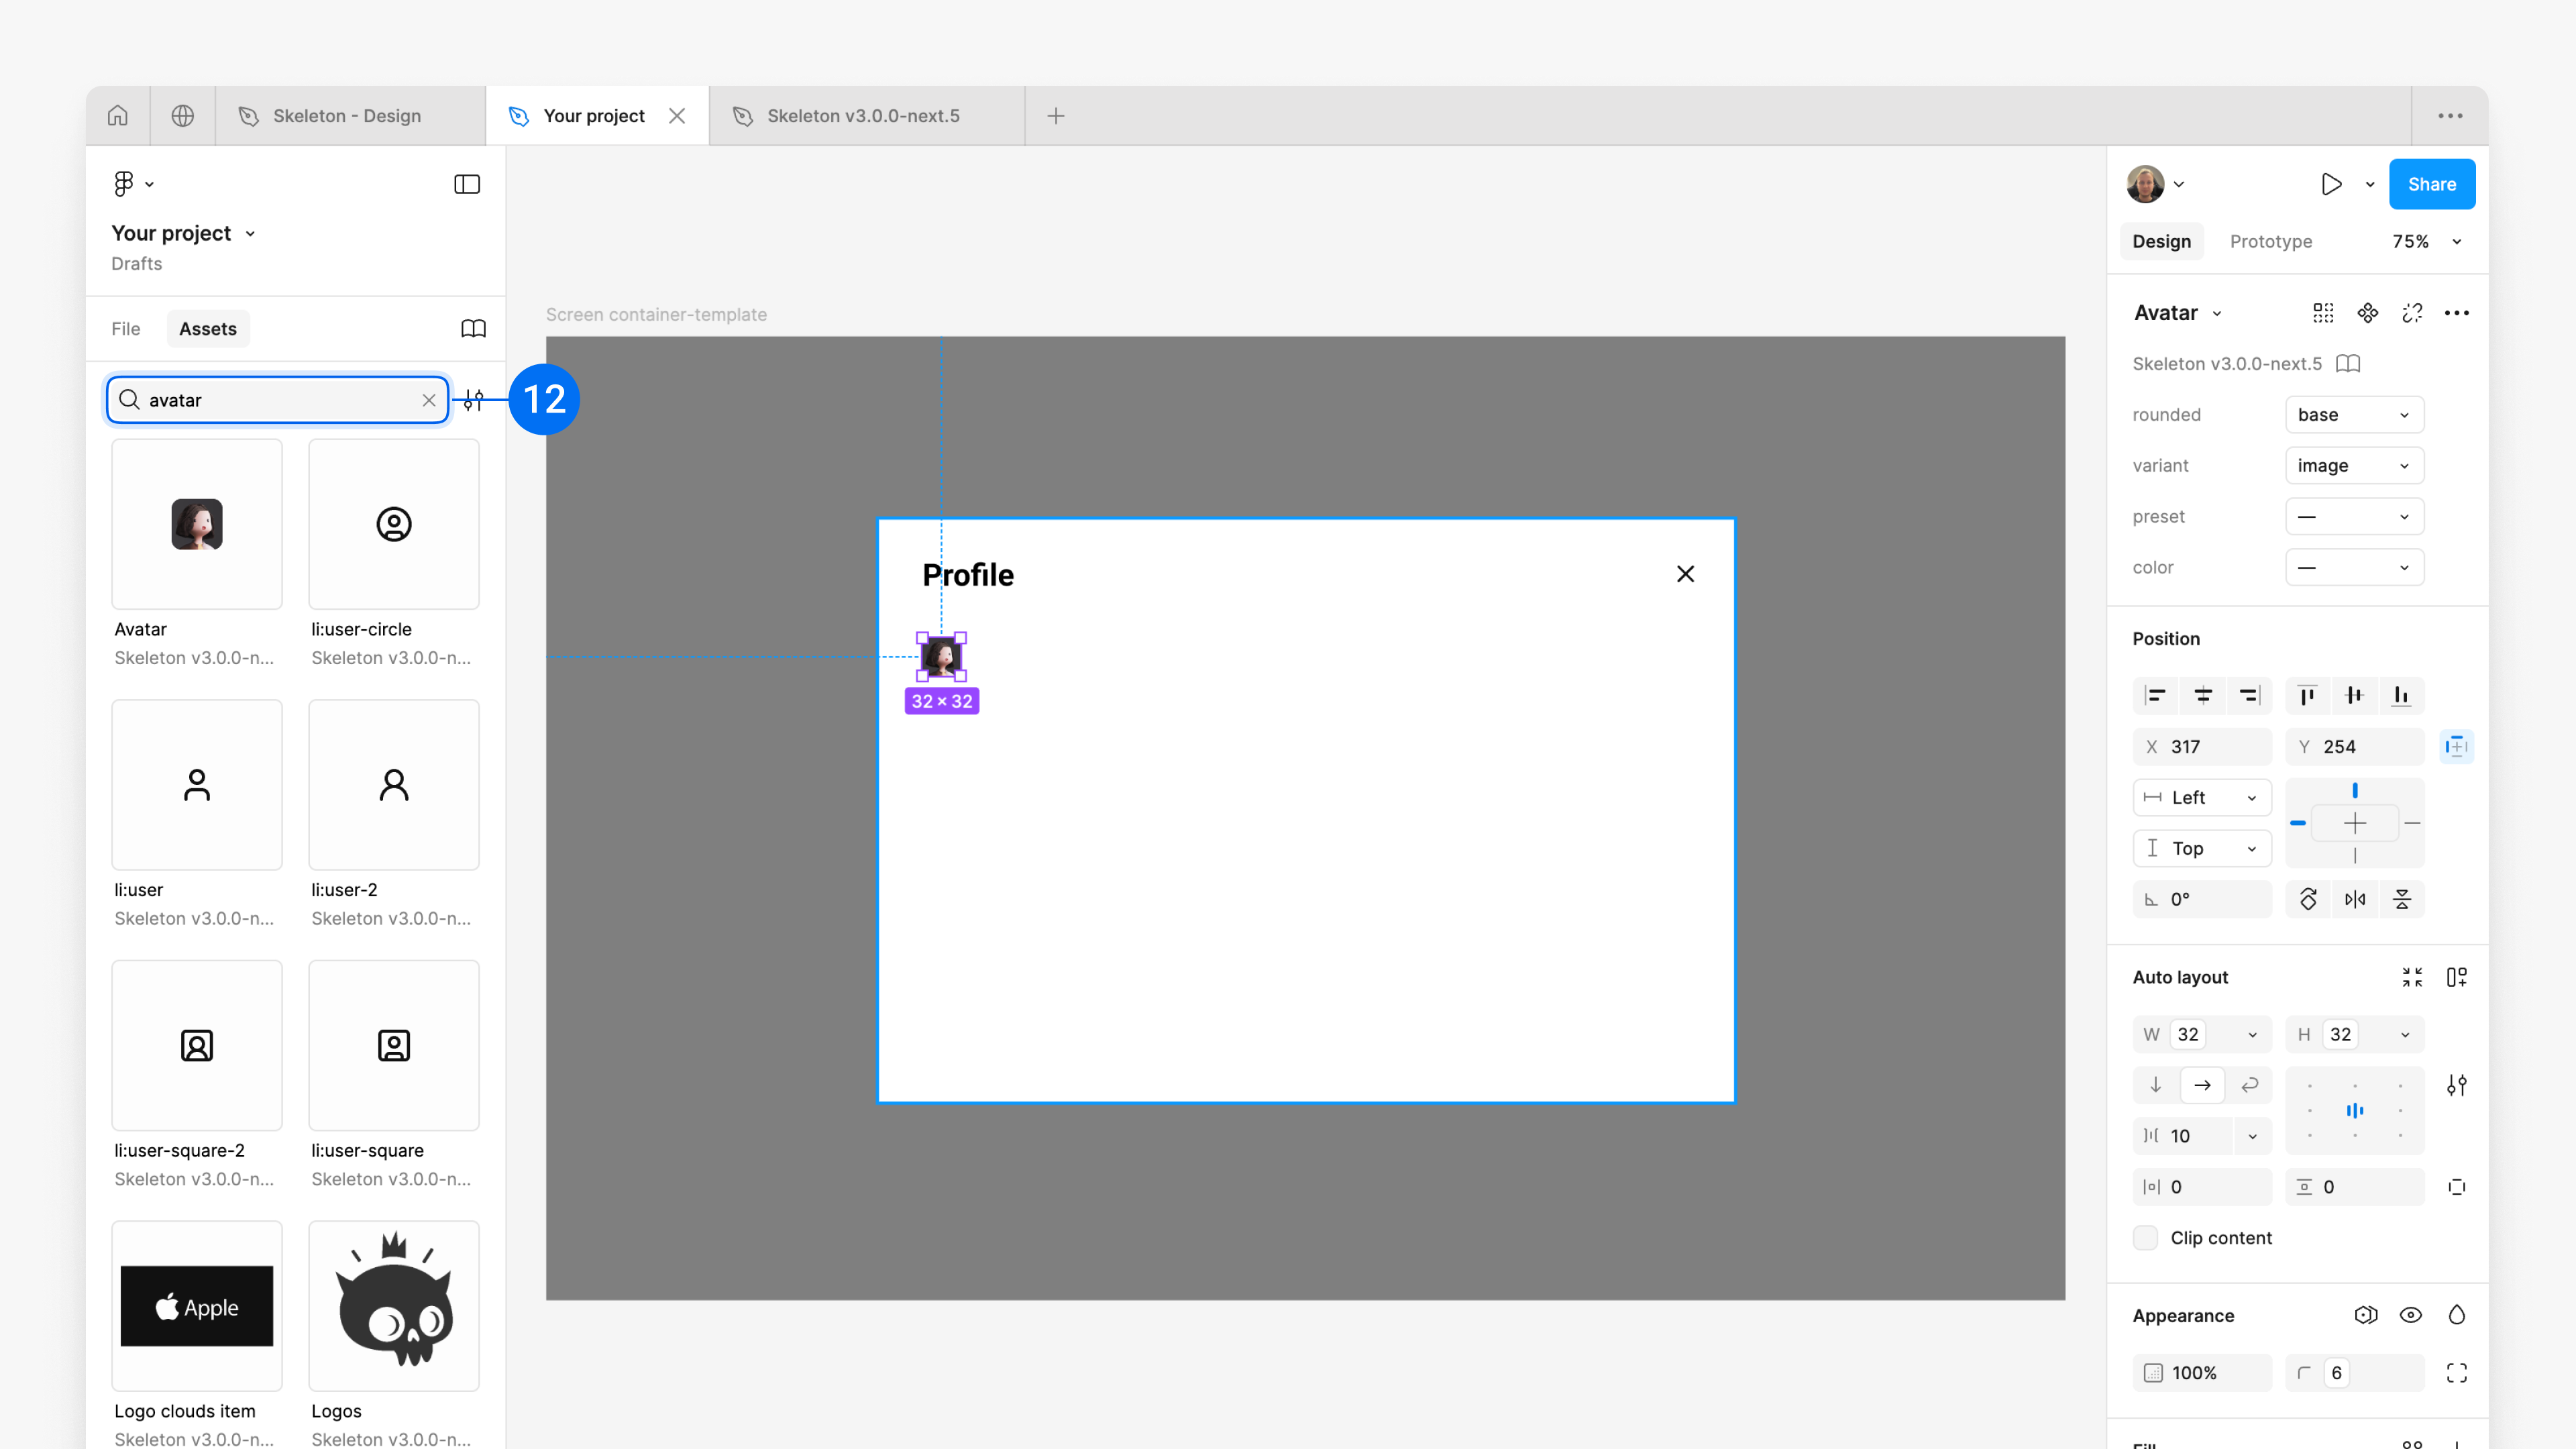Image resolution: width=2576 pixels, height=1449 pixels.
Task: Click the 100% opacity field
Action: (2202, 1373)
